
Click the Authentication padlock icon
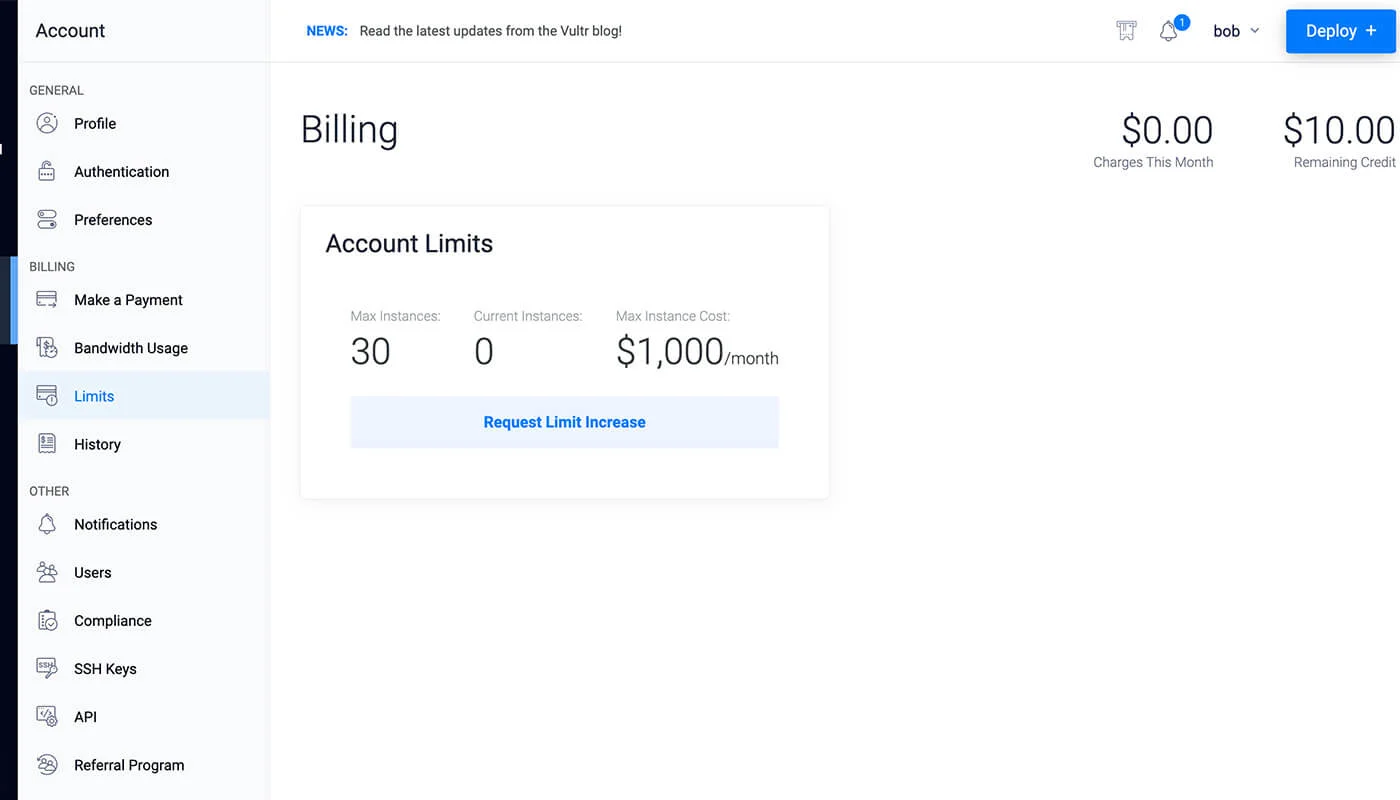pos(47,171)
